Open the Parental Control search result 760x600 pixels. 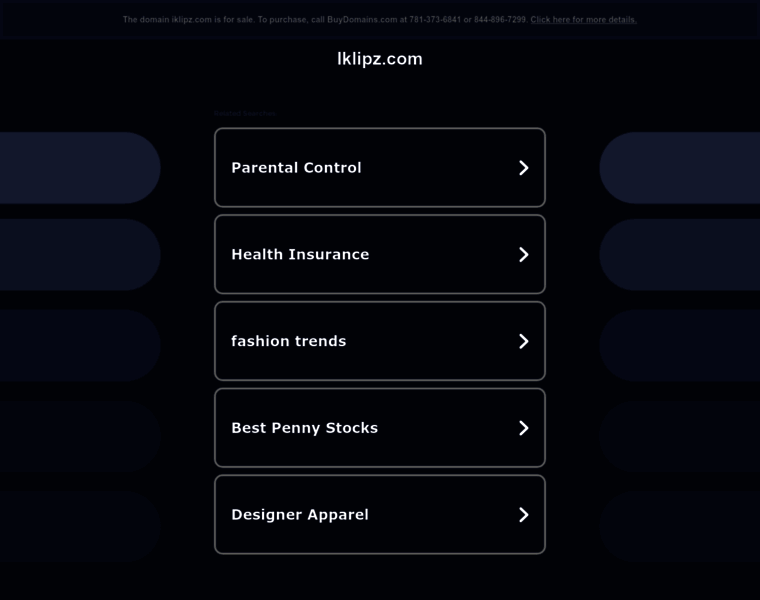tap(296, 168)
